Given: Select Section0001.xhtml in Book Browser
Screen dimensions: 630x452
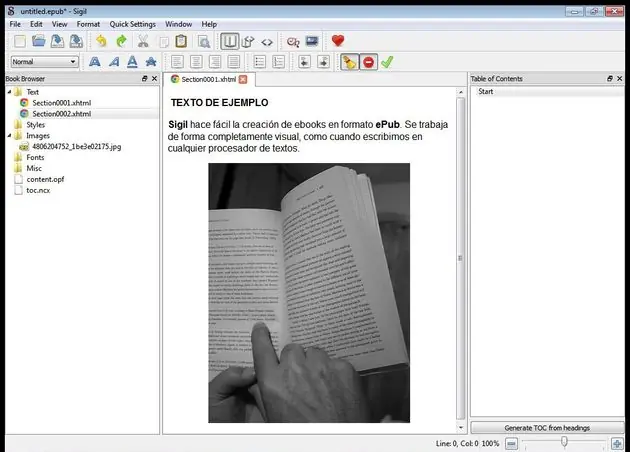Looking at the screenshot, I should click(x=61, y=103).
